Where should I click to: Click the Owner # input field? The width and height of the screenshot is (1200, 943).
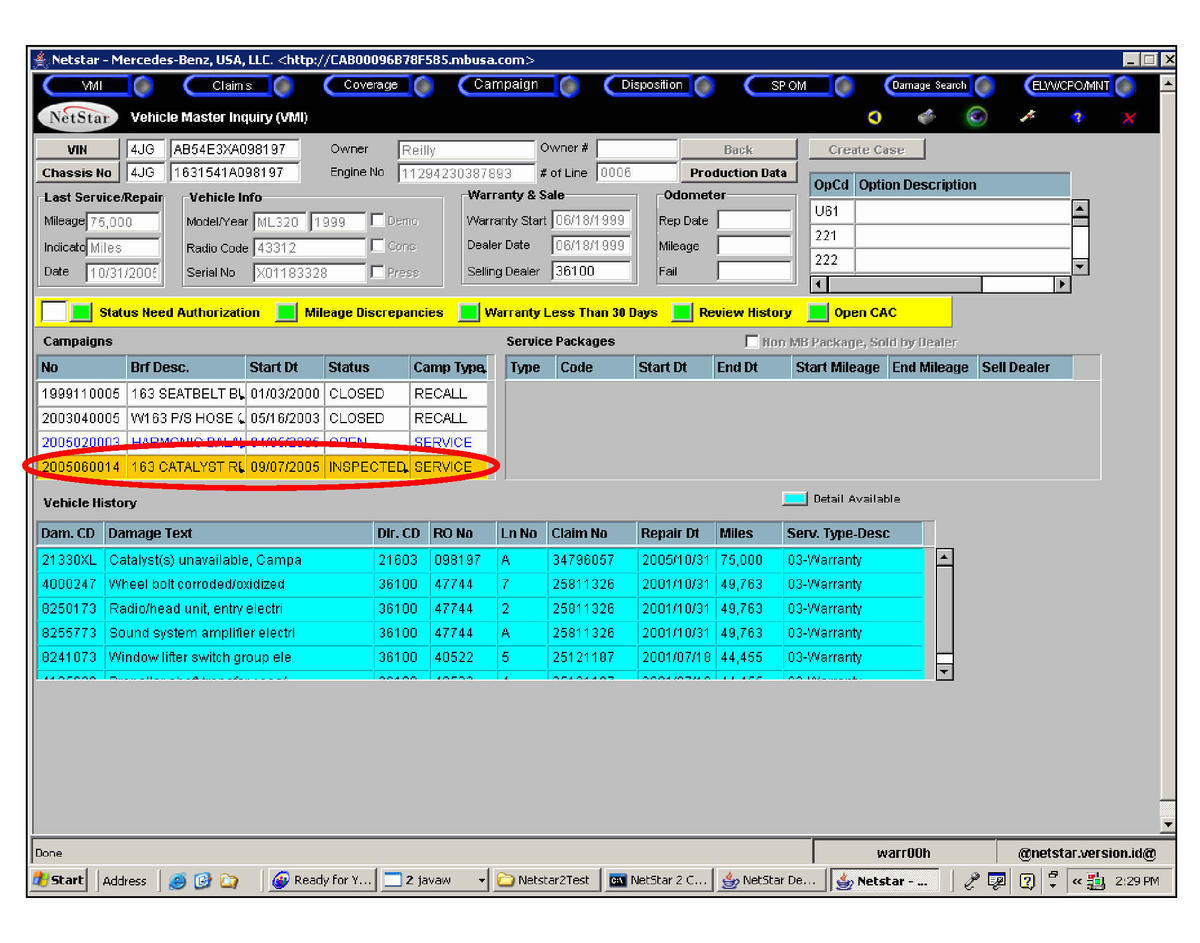point(637,149)
